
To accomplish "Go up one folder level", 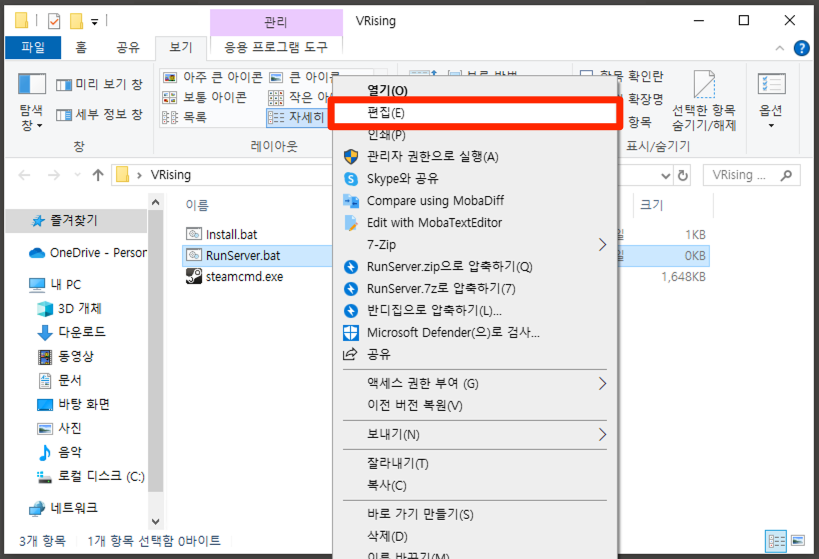I will [x=98, y=175].
